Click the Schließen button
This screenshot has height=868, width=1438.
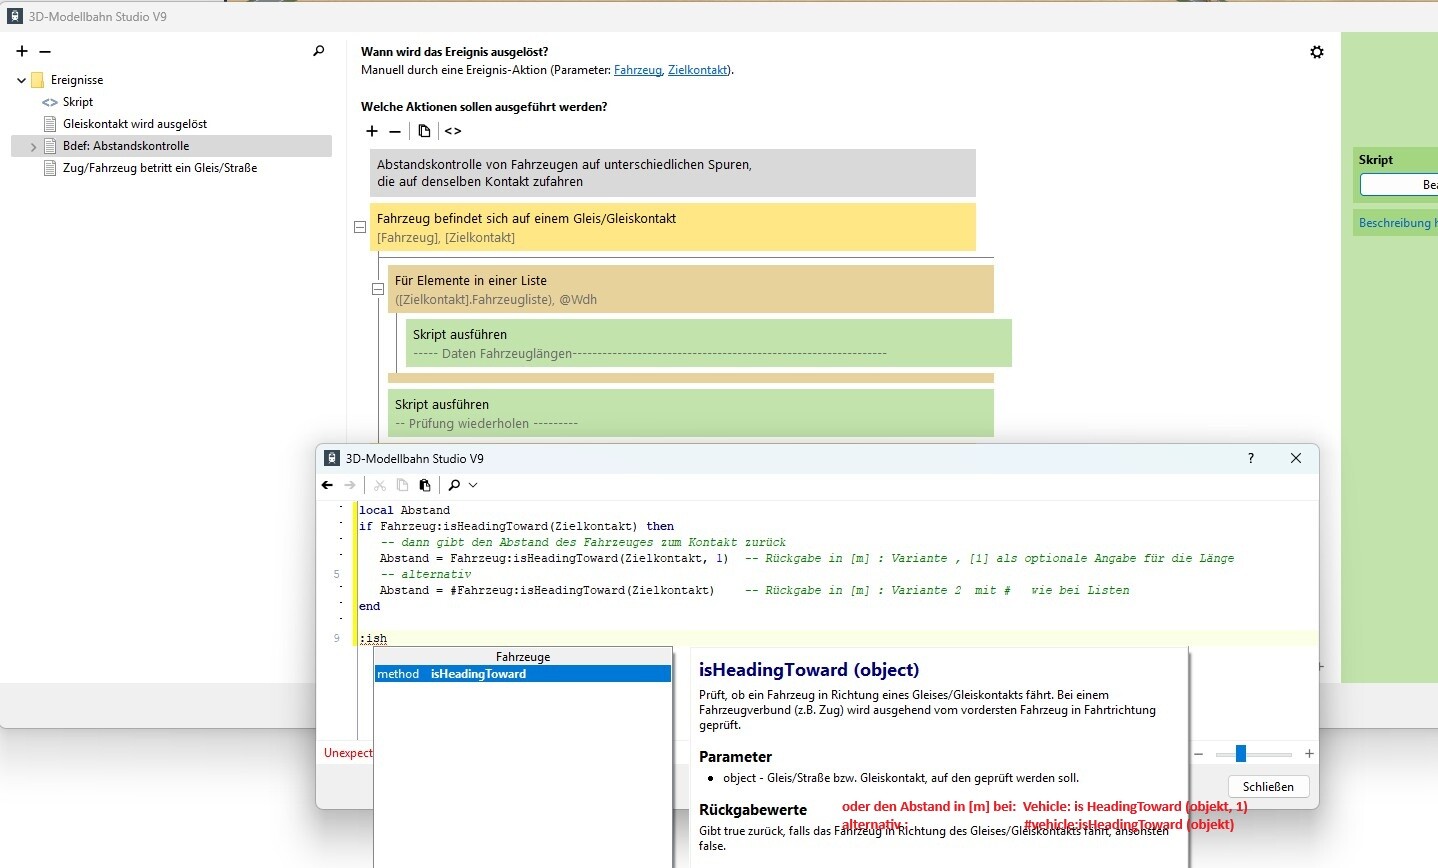1268,786
